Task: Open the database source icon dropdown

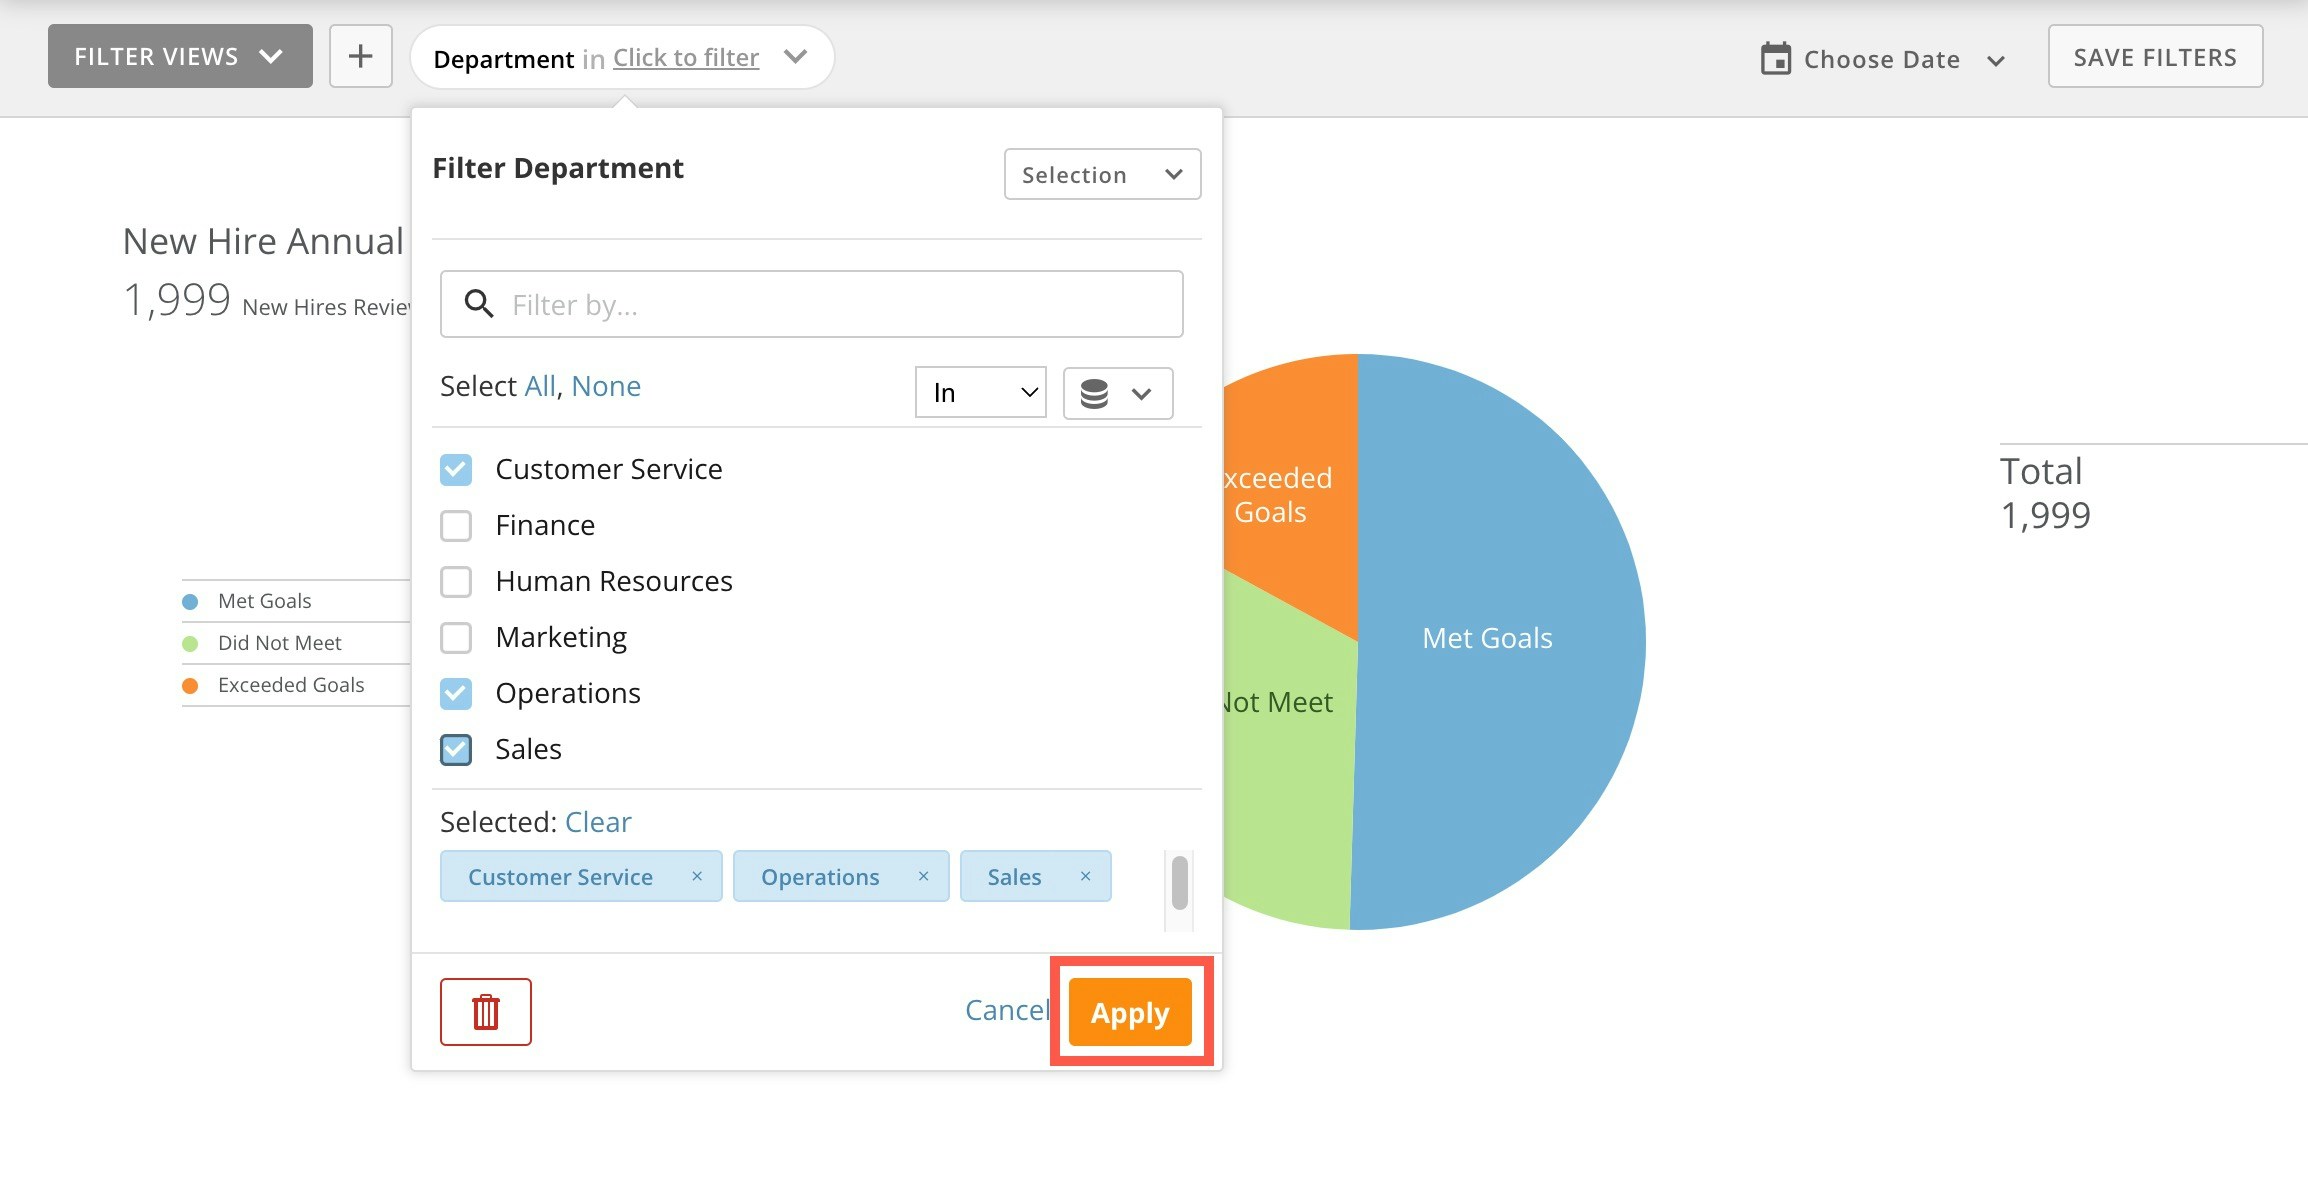Action: (1117, 393)
